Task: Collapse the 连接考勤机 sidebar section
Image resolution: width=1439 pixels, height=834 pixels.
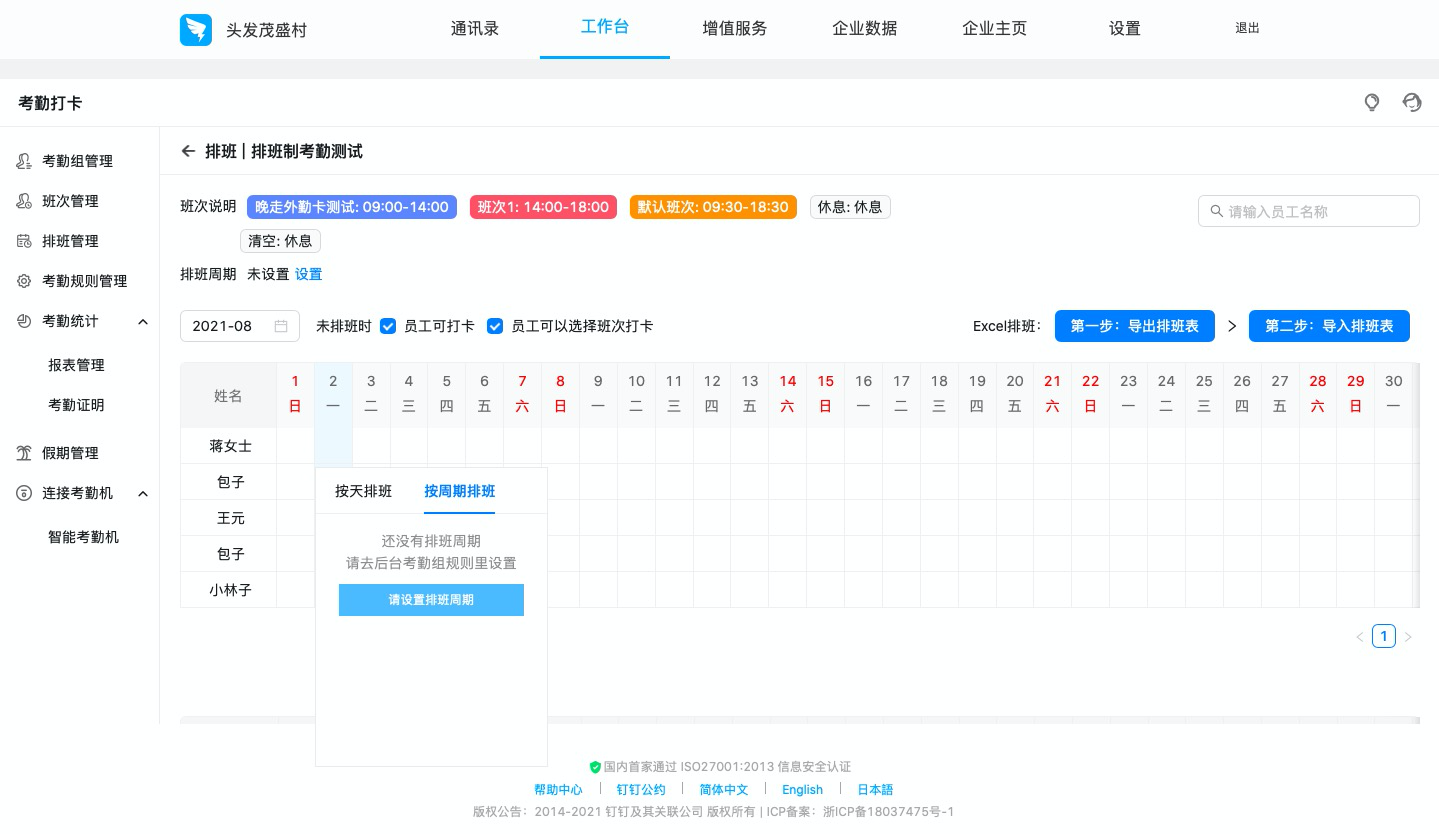Action: coord(142,493)
